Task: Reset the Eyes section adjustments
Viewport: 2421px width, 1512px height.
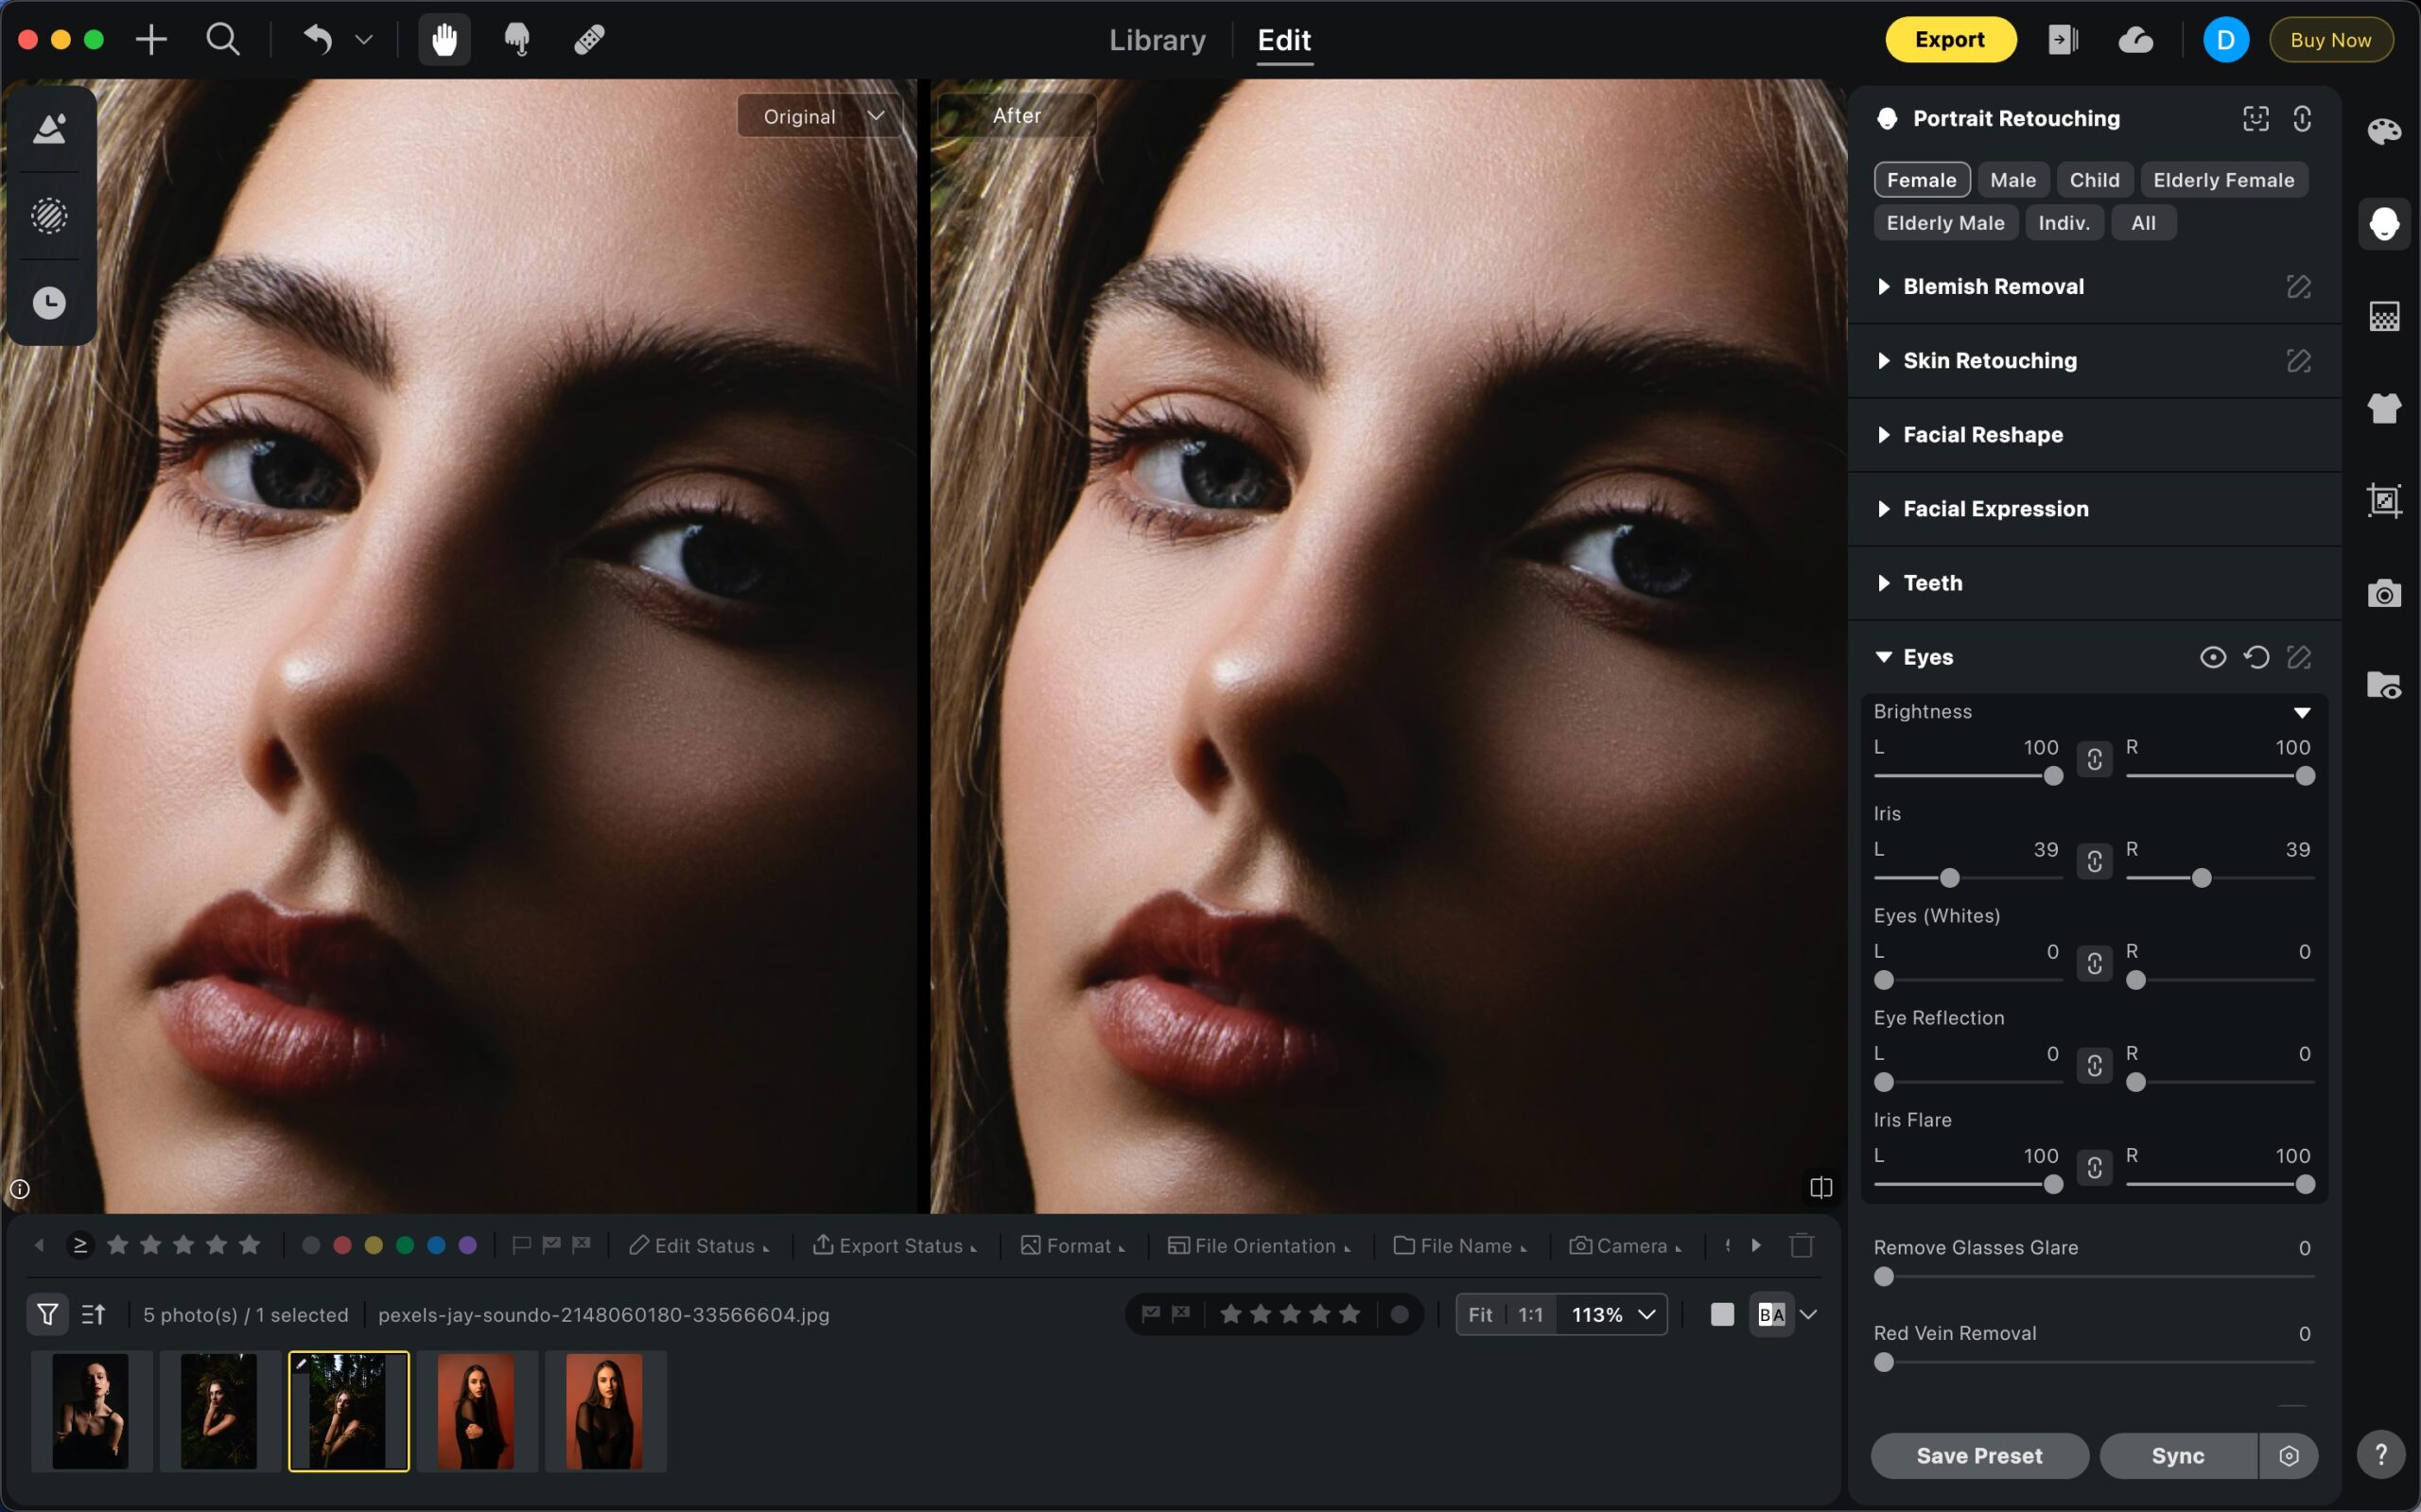Action: point(2256,657)
